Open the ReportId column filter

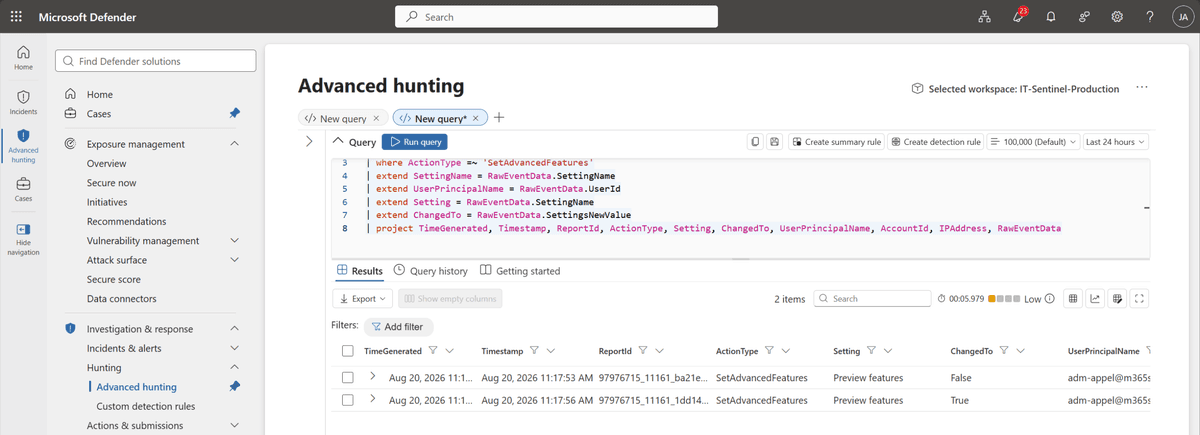coord(644,351)
